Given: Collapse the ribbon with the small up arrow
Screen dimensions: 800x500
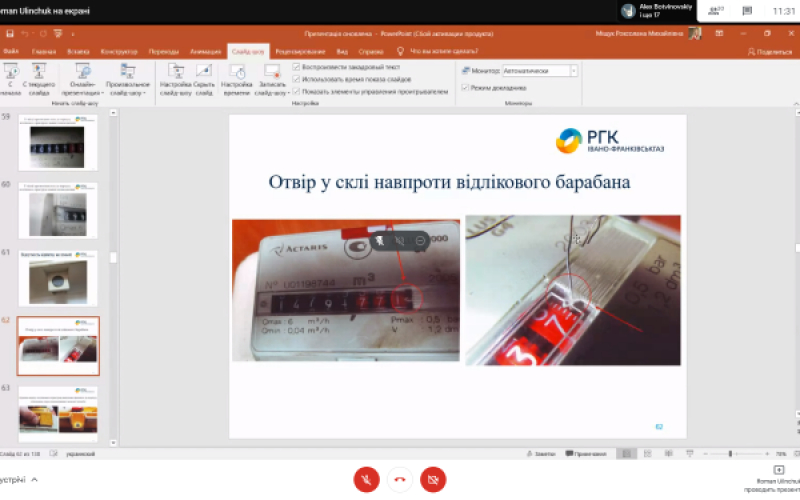Looking at the screenshot, I should click(x=796, y=104).
